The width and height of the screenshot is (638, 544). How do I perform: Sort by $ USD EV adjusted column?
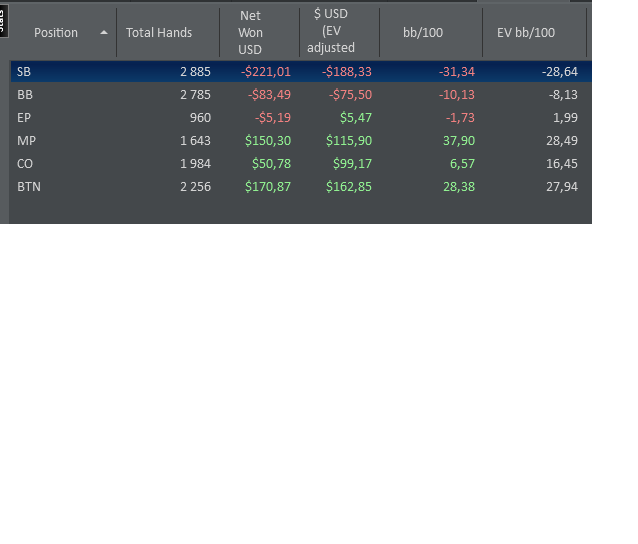pyautogui.click(x=331, y=32)
